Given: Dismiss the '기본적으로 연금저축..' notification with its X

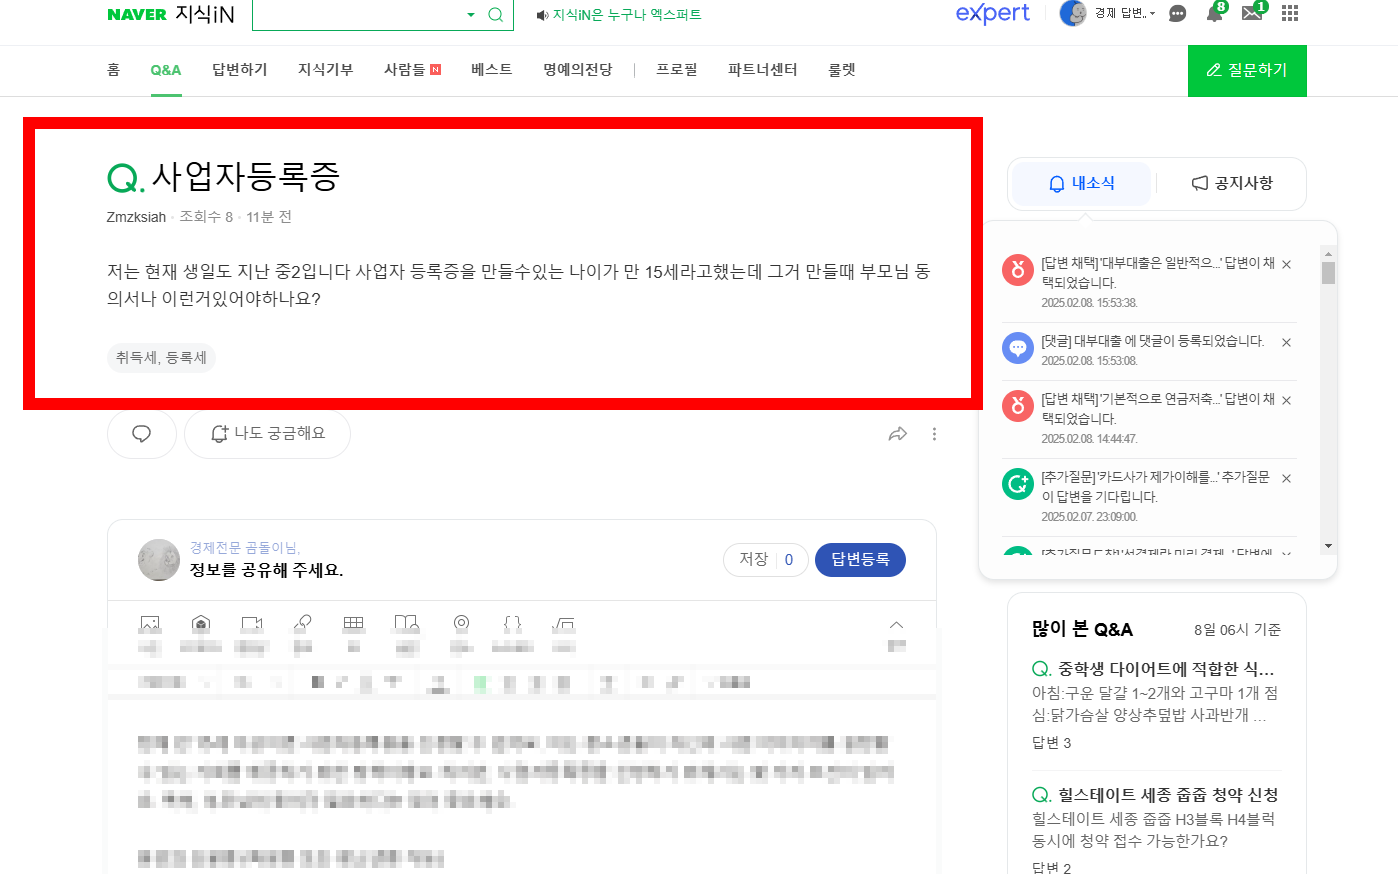Looking at the screenshot, I should click(x=1287, y=401).
